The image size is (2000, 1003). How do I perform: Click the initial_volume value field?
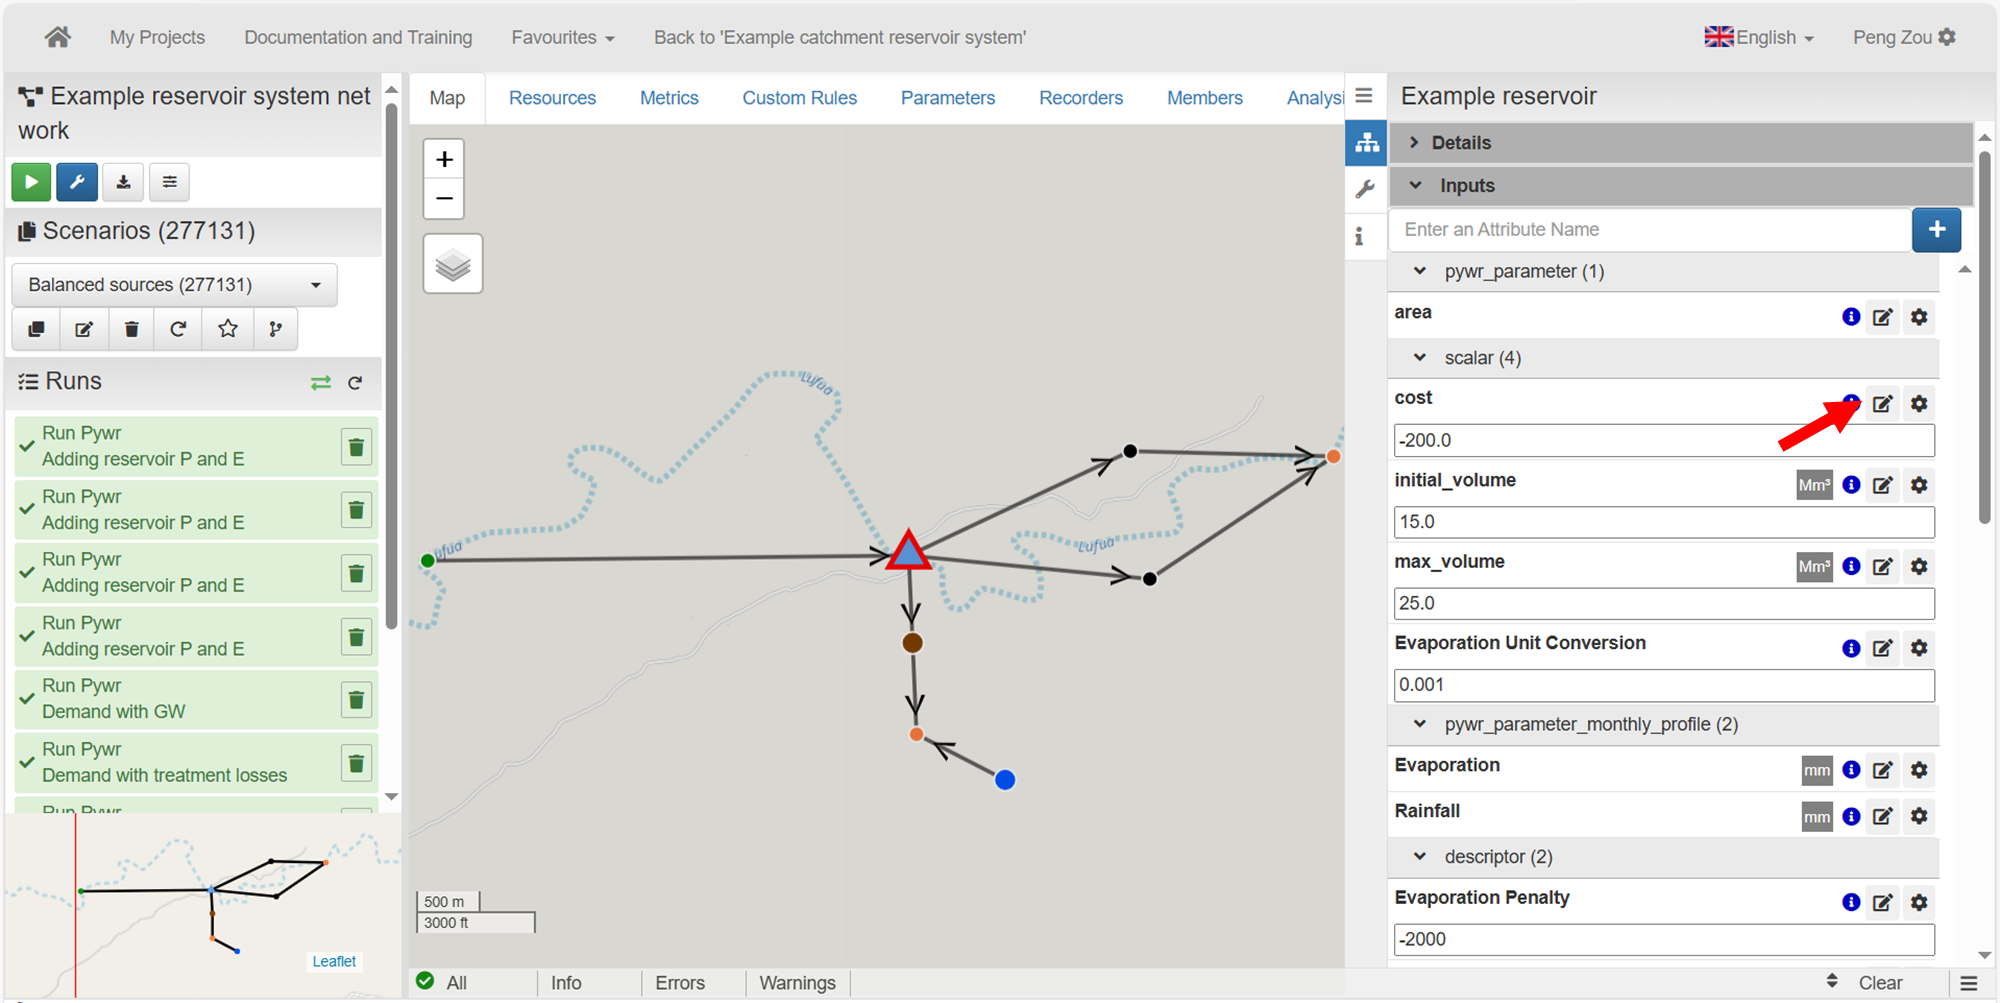(1663, 522)
